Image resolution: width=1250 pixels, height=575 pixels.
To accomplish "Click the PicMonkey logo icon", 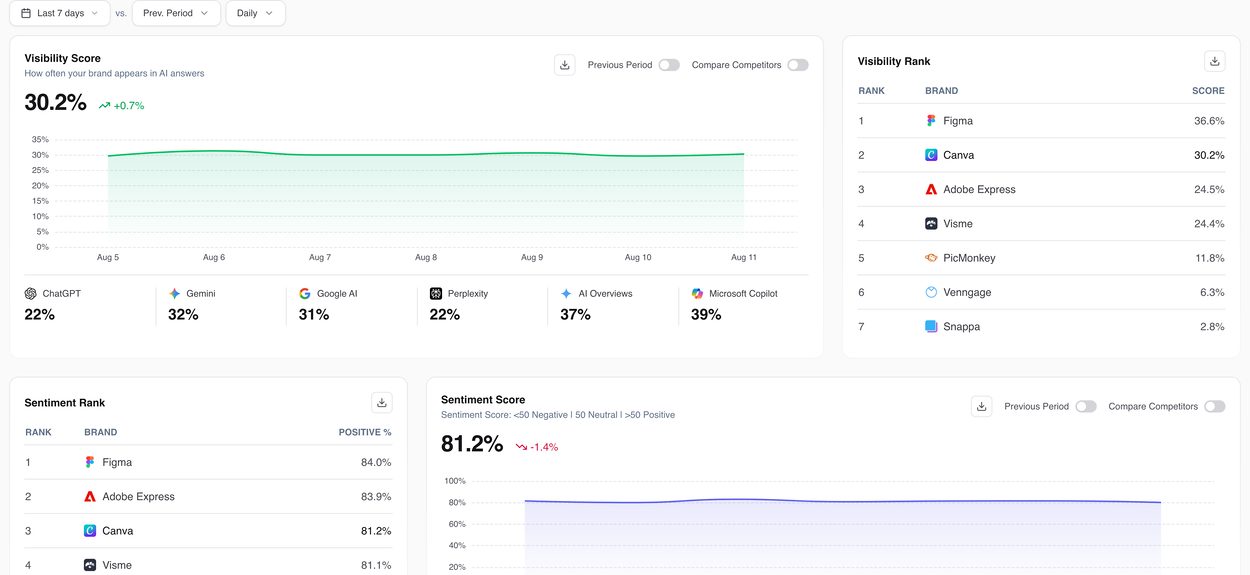I will tap(931, 258).
